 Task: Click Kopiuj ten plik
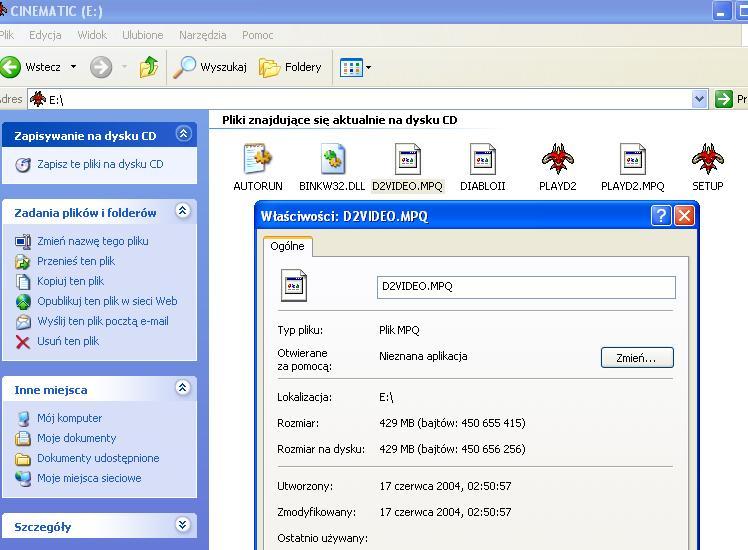(x=71, y=281)
